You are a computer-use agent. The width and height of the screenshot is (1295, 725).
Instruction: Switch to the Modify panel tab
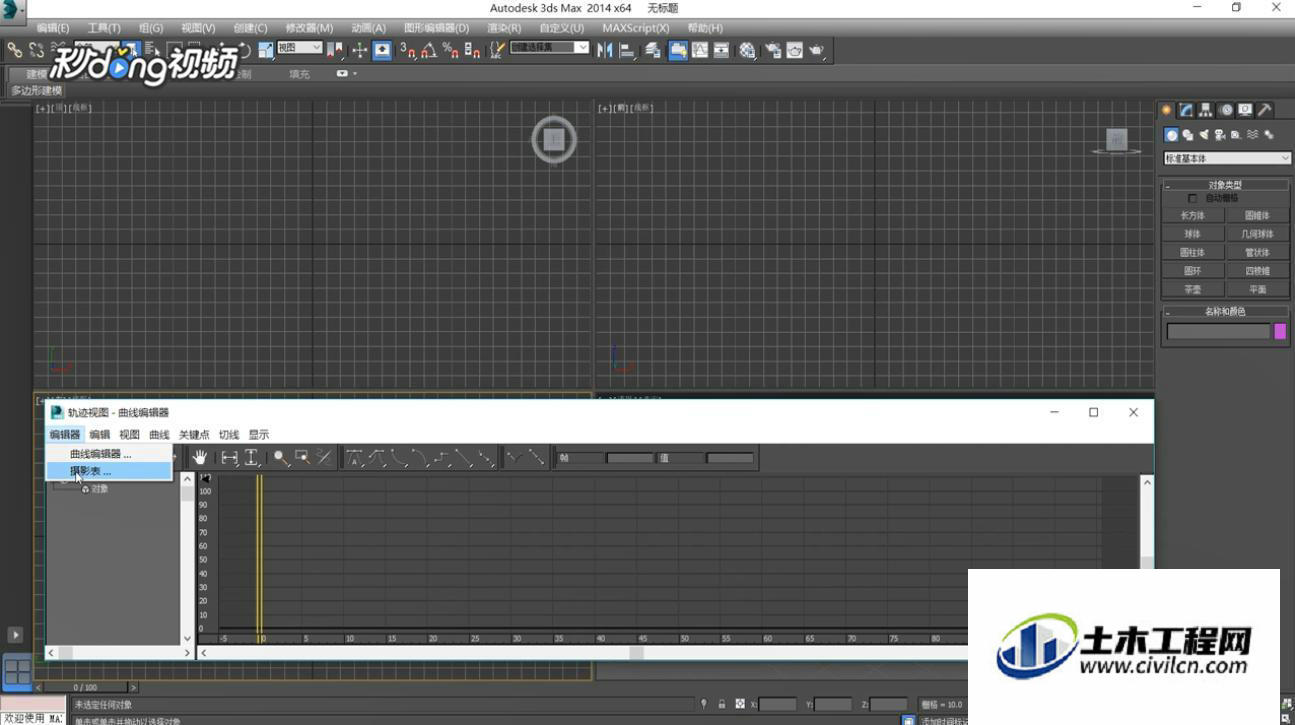pyautogui.click(x=1186, y=110)
